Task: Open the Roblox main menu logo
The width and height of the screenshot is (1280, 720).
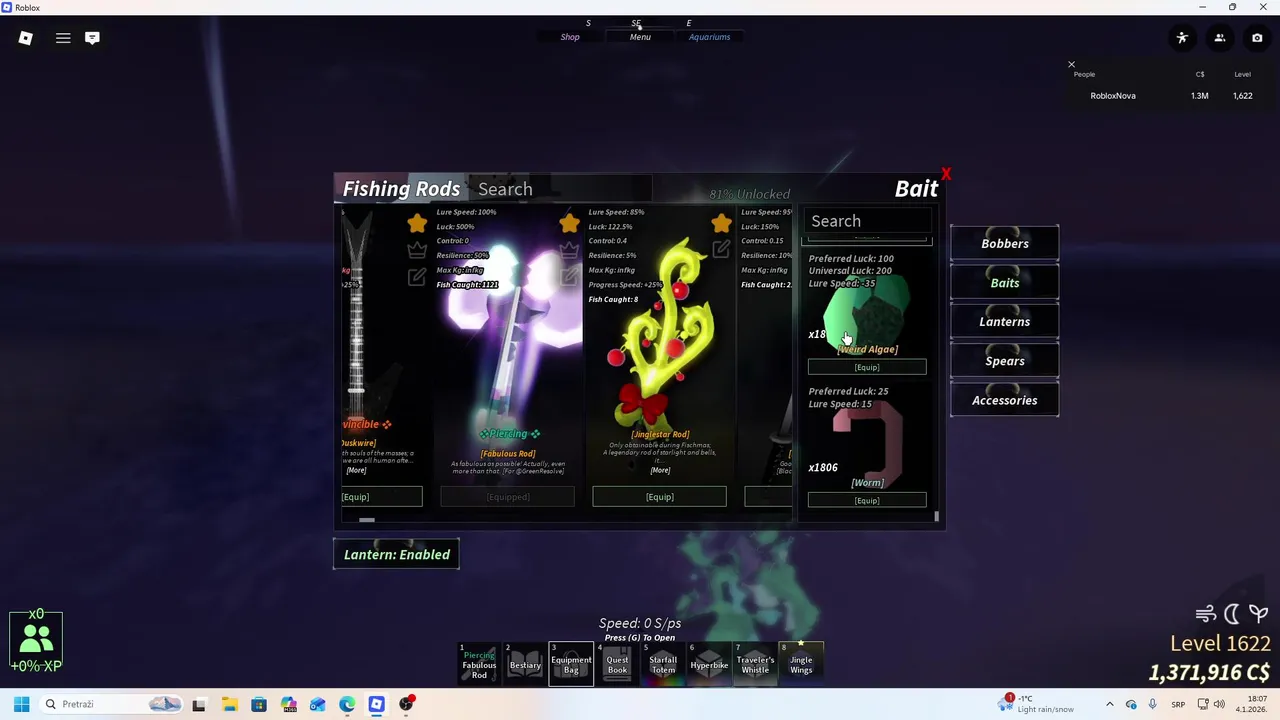Action: coord(26,38)
